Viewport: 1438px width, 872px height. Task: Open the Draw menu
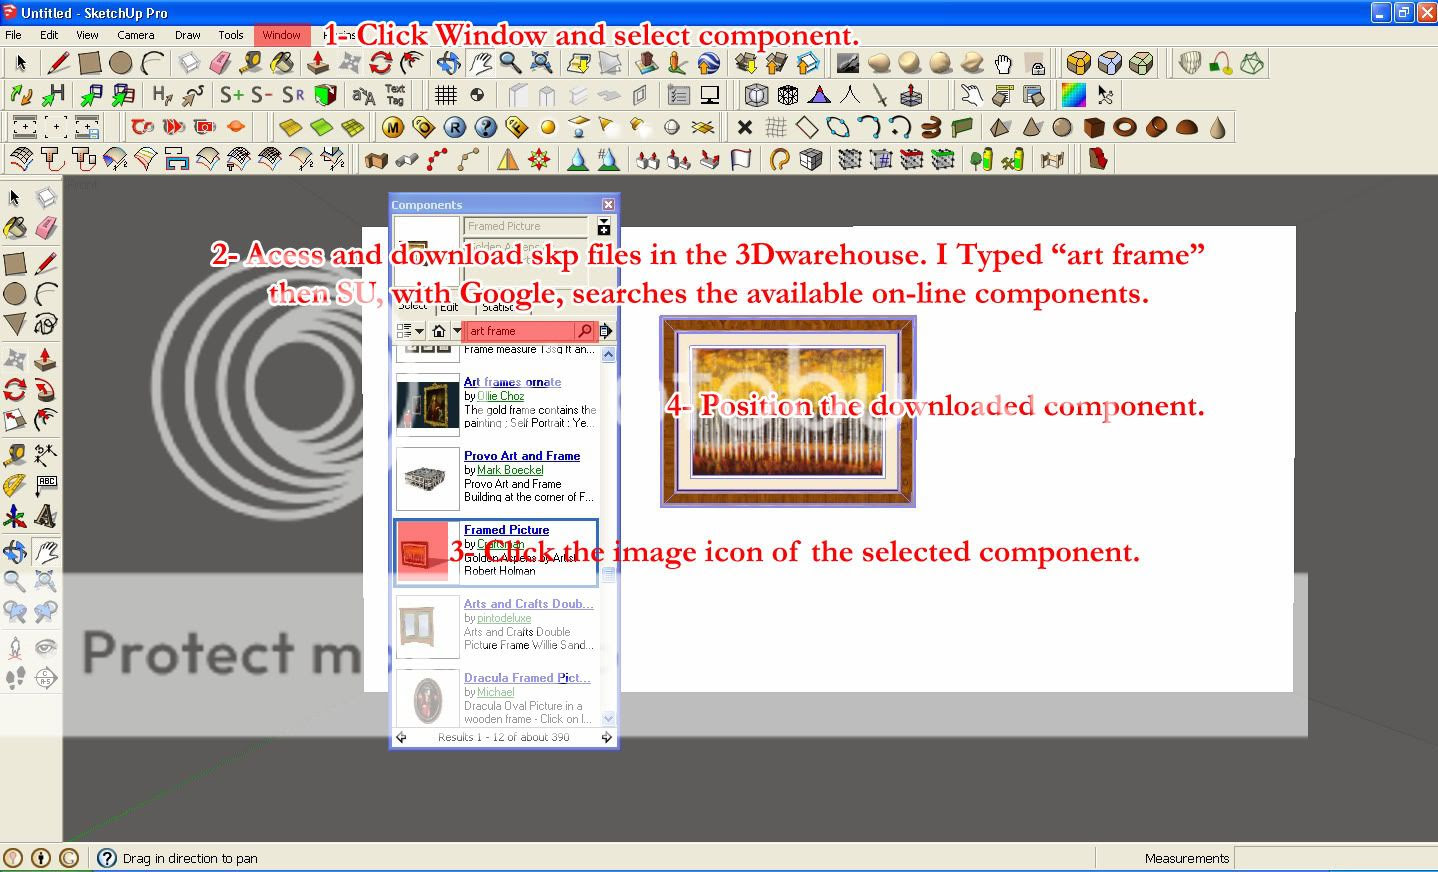click(187, 35)
